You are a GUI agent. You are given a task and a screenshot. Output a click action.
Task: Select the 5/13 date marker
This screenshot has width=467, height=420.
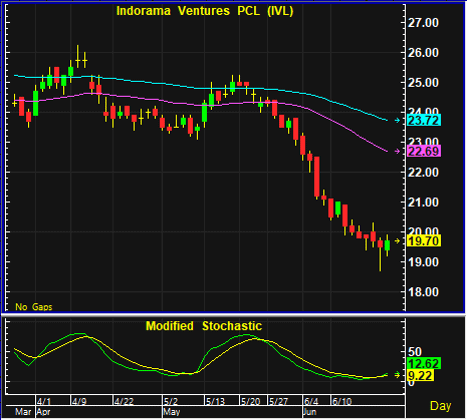click(215, 401)
